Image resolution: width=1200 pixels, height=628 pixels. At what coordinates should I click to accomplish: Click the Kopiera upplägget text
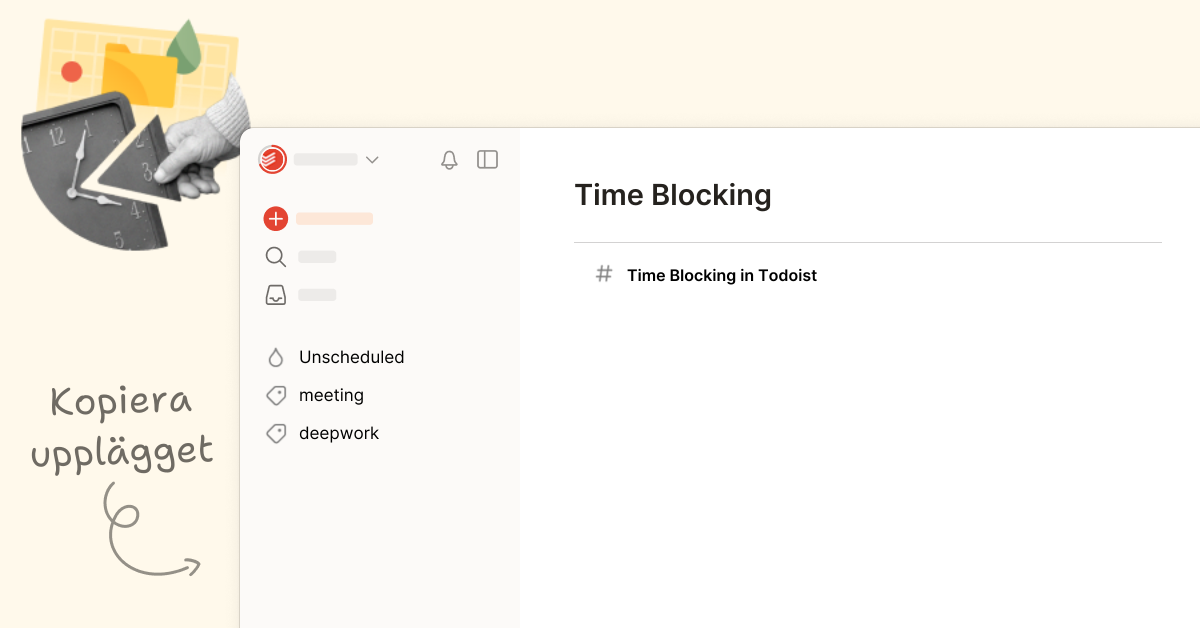(x=122, y=428)
